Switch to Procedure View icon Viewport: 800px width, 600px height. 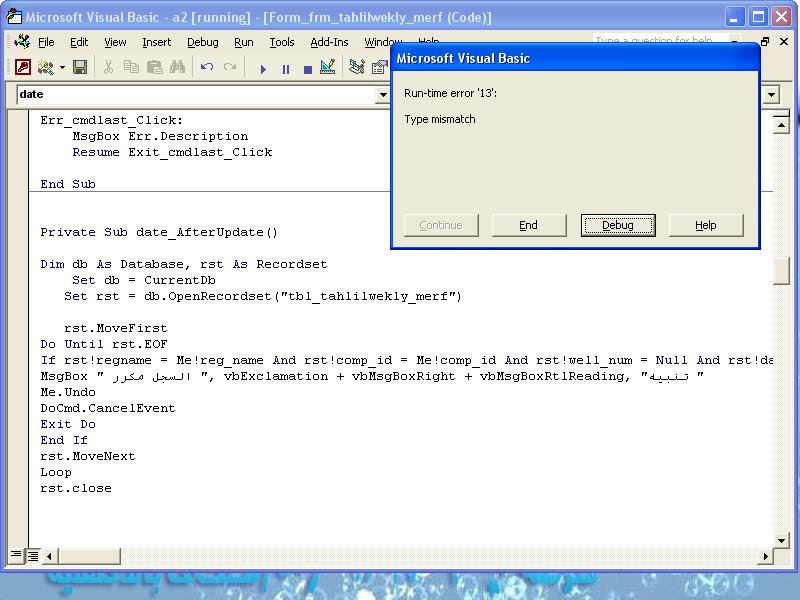click(16, 556)
